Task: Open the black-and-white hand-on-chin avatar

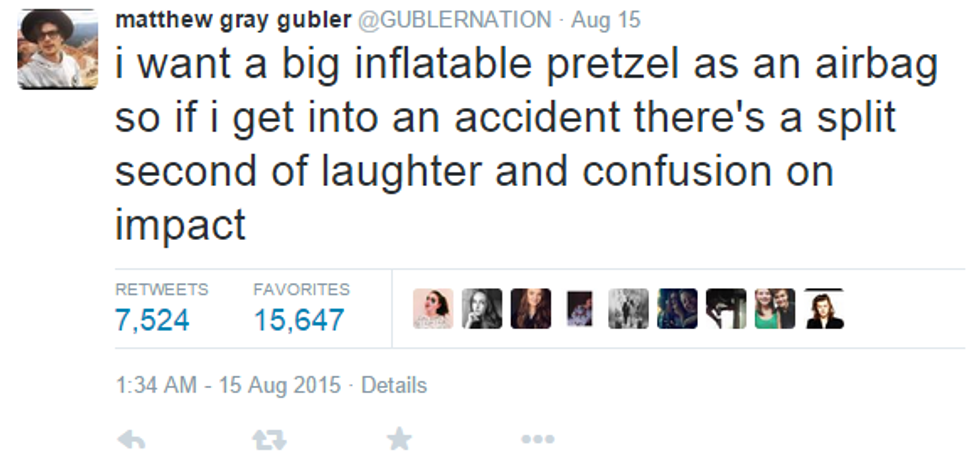Action: 482,308
